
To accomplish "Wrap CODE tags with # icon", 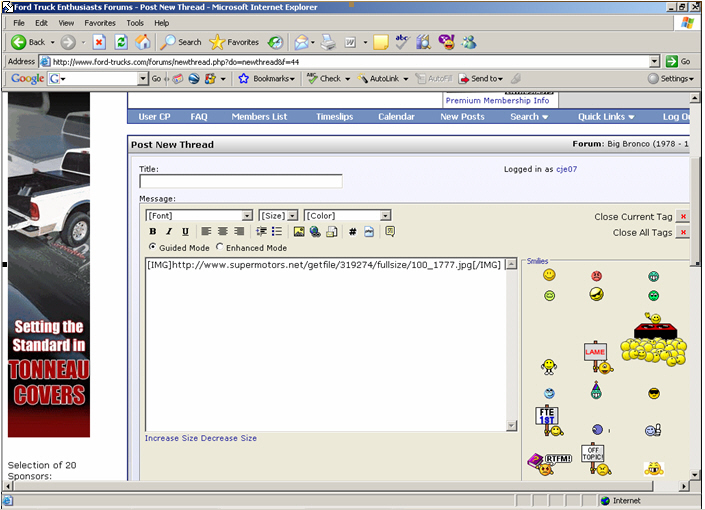I will click(x=353, y=232).
